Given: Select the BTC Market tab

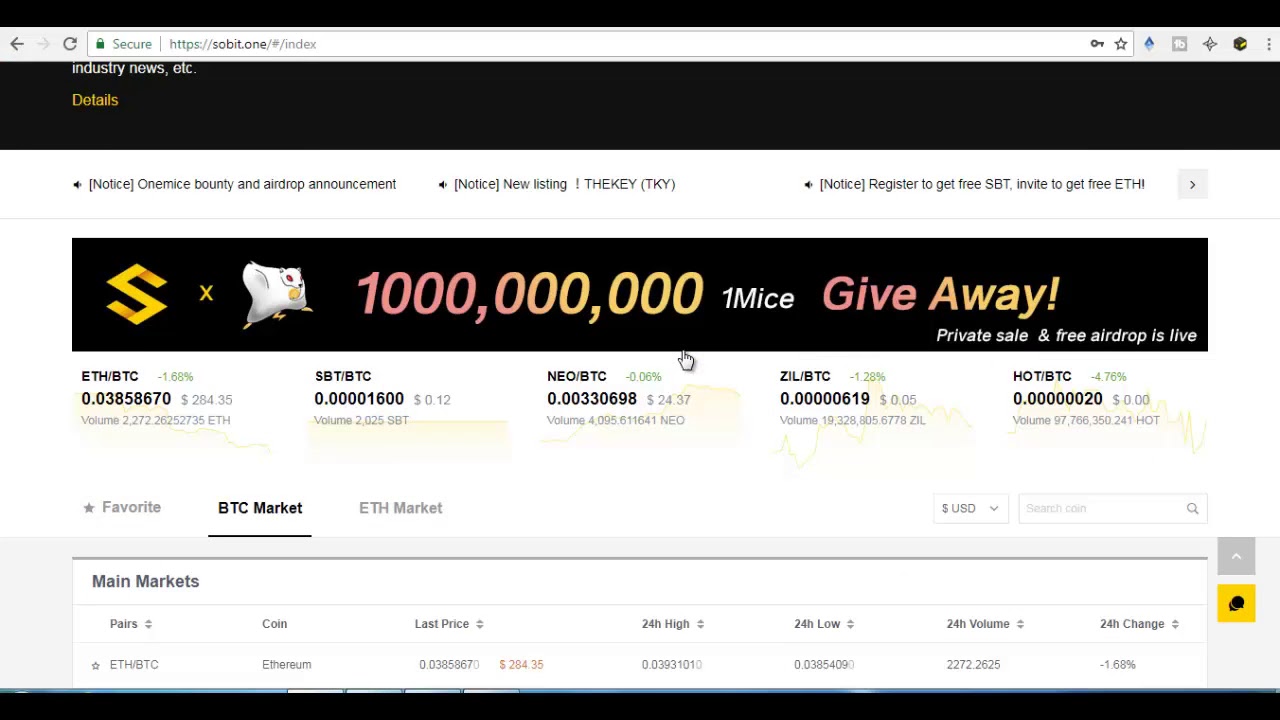Looking at the screenshot, I should (260, 508).
